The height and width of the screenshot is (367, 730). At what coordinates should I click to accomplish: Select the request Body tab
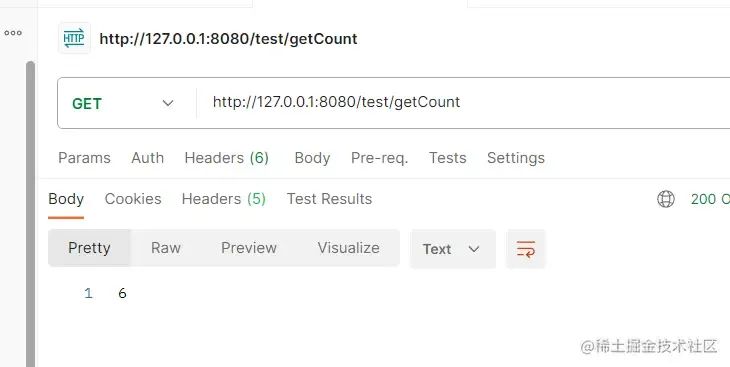point(312,158)
